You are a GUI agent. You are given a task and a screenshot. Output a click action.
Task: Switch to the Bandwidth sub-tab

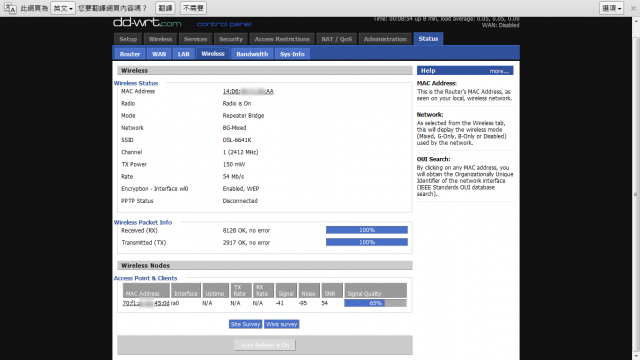(252, 54)
